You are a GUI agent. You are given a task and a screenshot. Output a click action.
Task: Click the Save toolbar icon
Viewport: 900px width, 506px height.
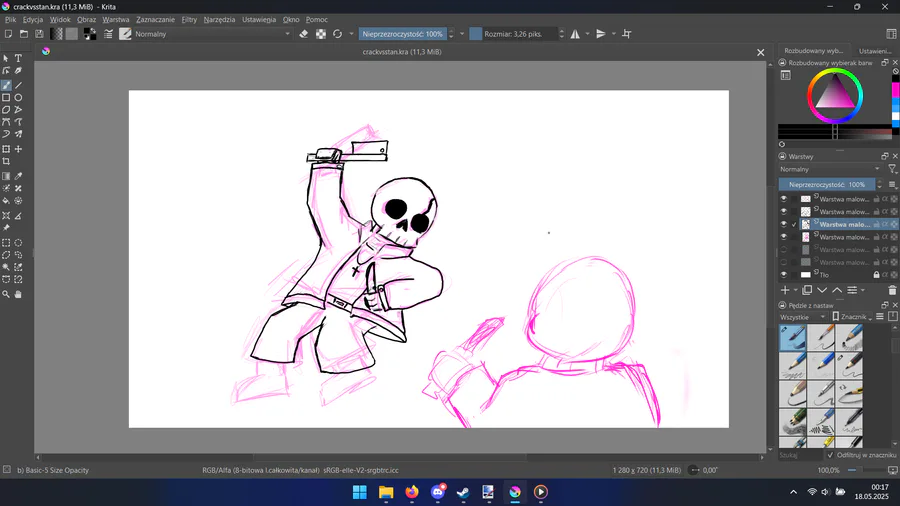39,34
